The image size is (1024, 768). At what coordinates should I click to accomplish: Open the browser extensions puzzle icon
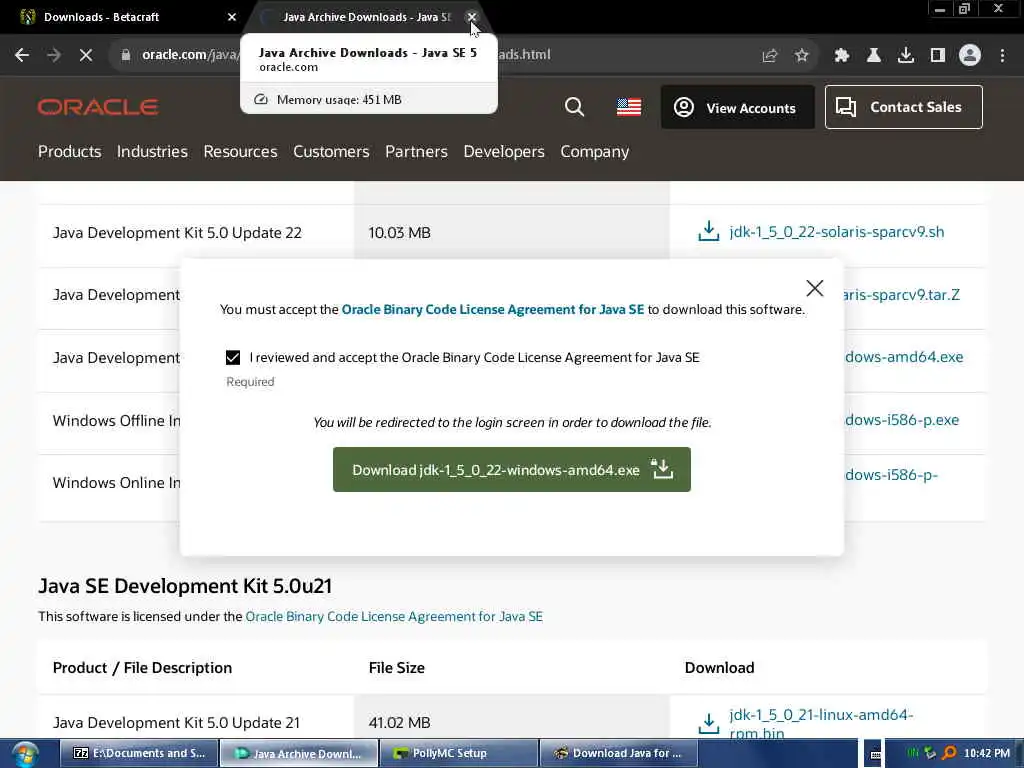pyautogui.click(x=841, y=55)
